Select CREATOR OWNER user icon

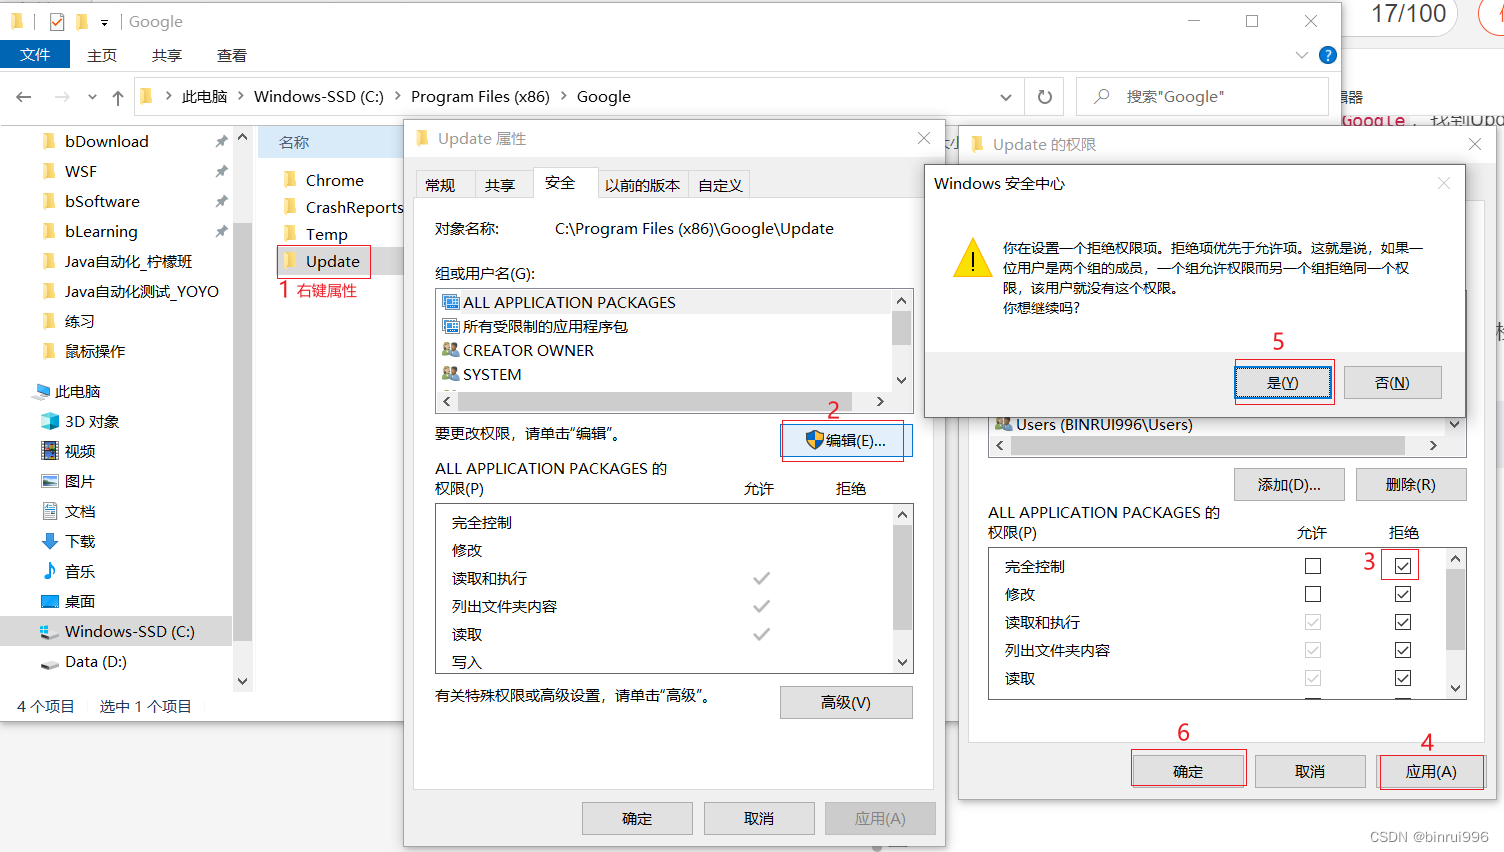451,350
